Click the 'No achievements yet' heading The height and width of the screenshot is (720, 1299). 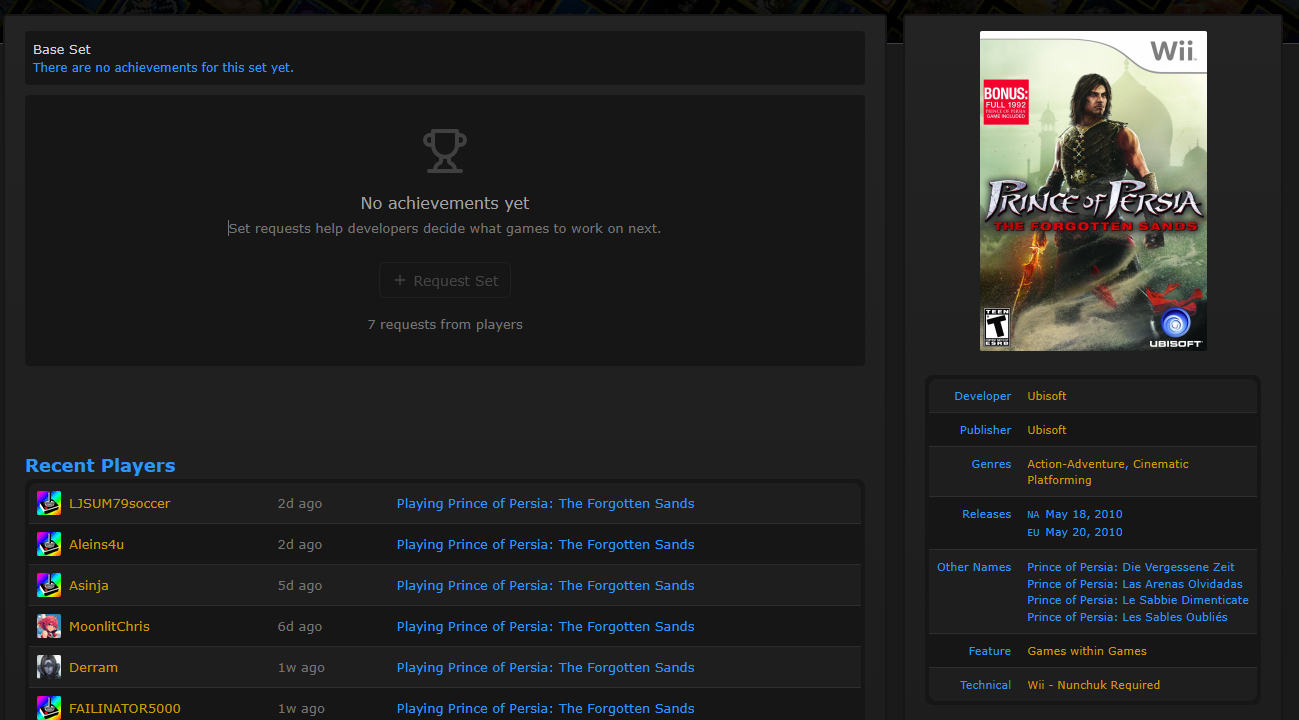point(445,203)
